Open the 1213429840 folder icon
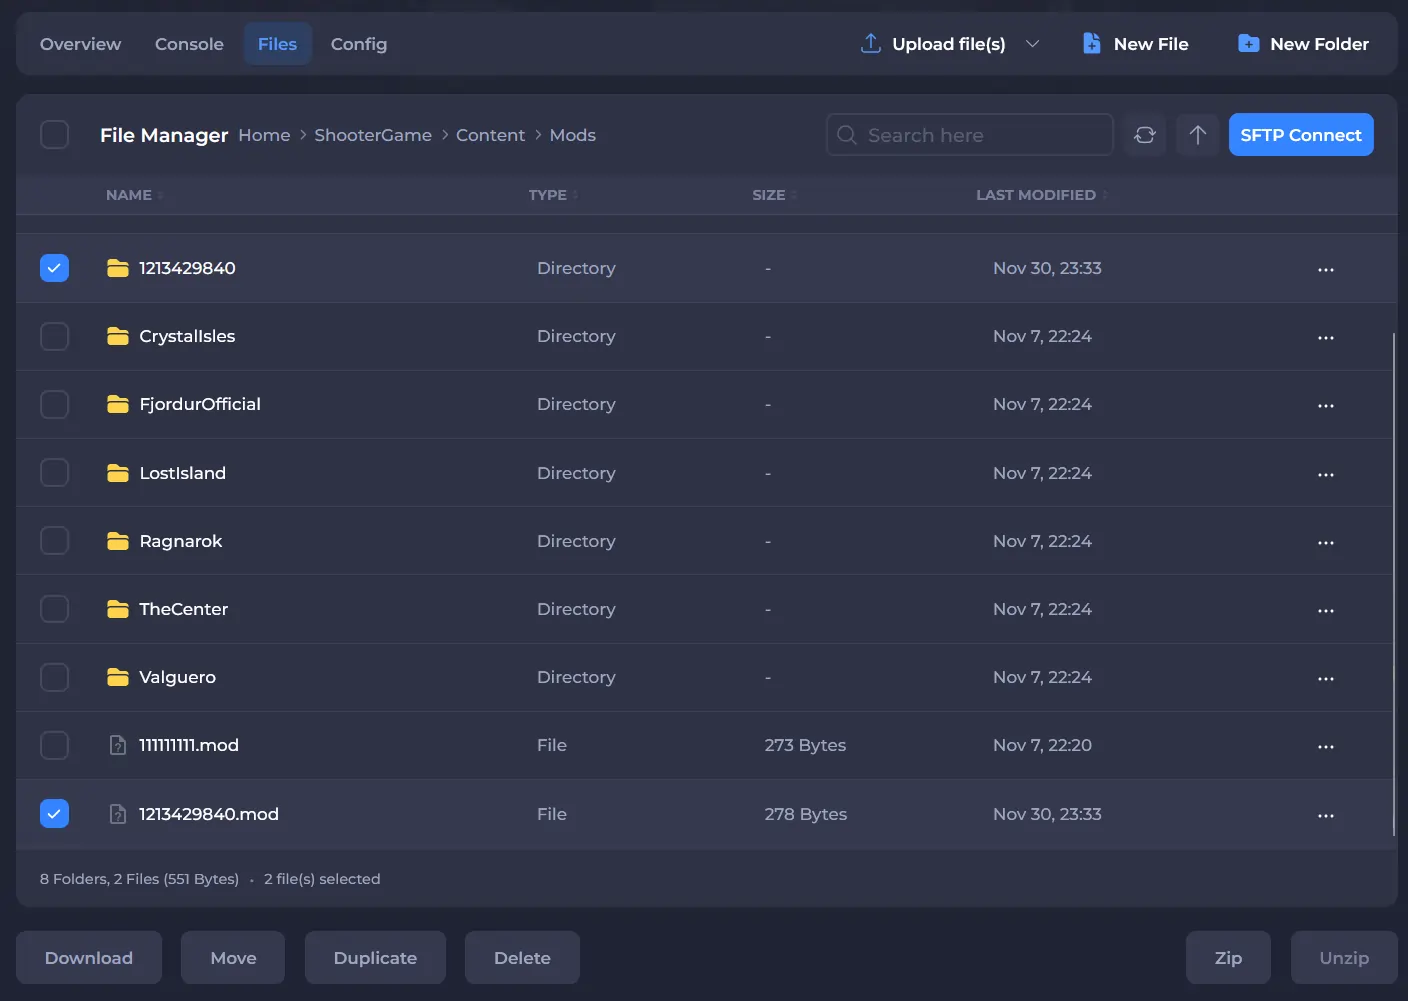 [x=118, y=268]
